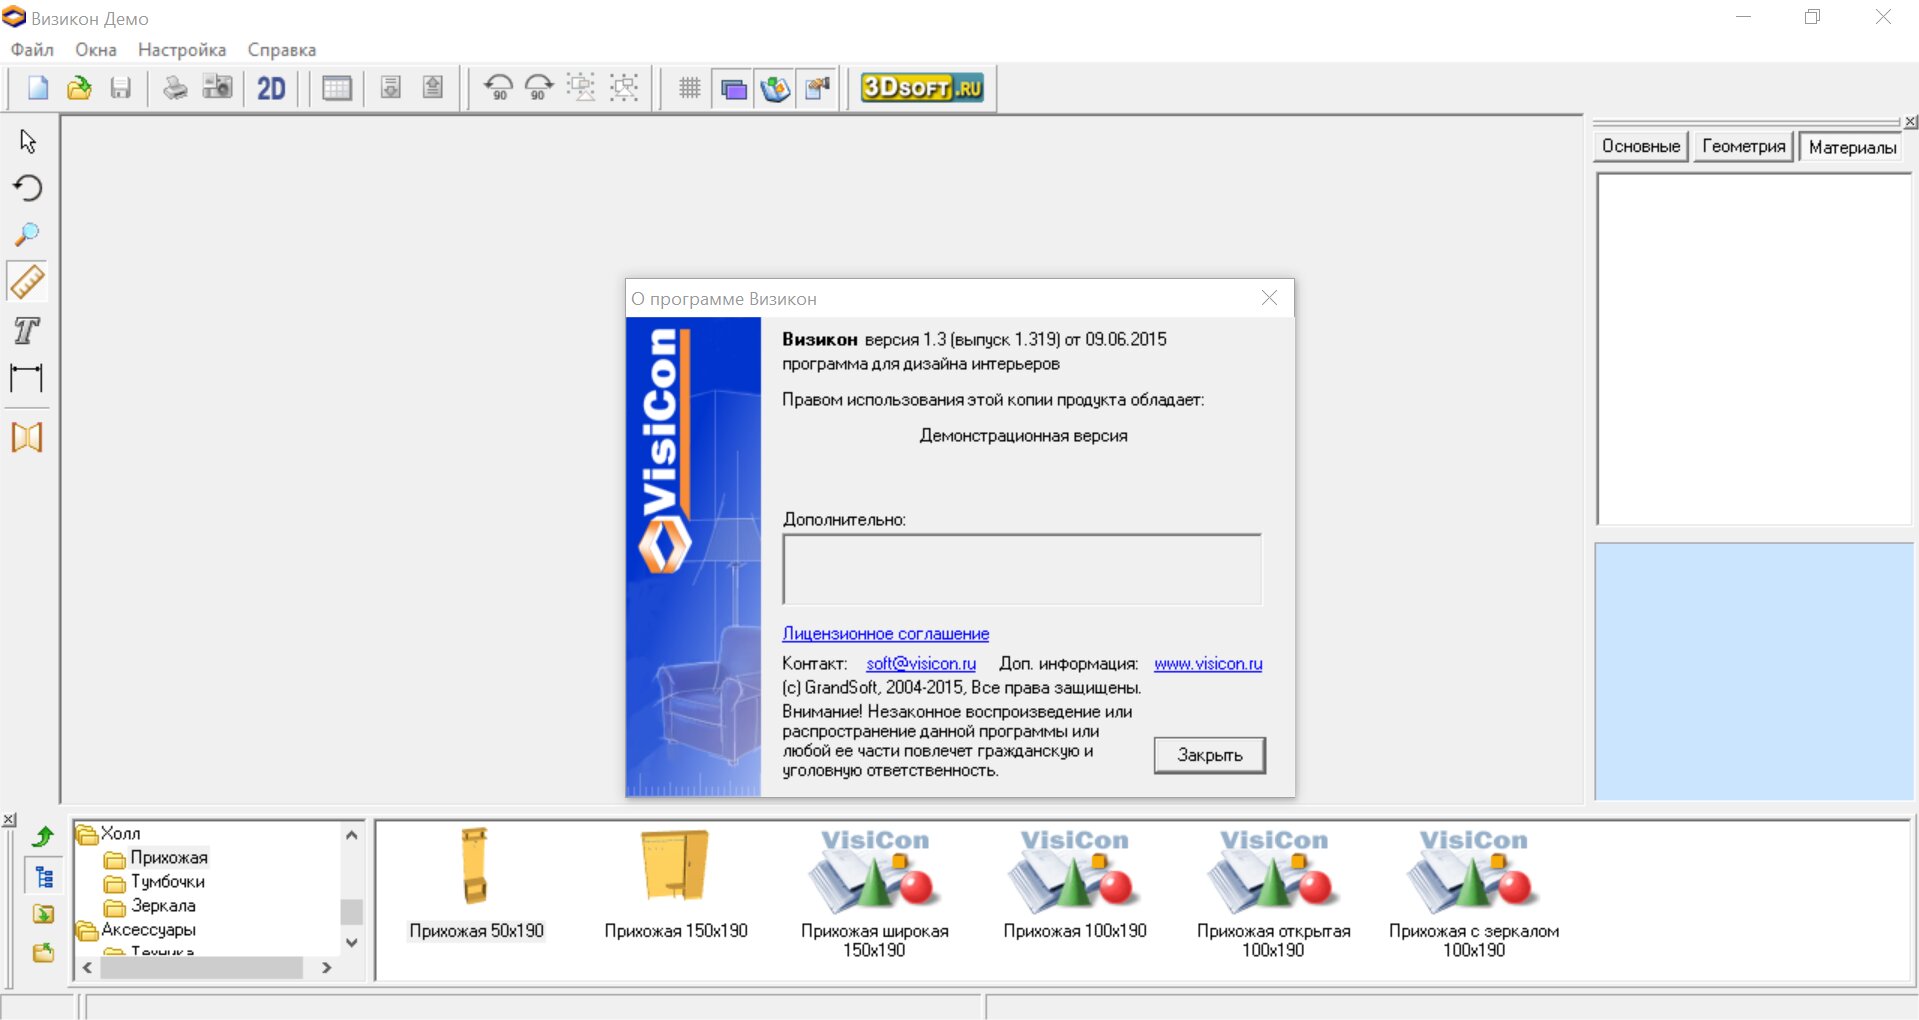Select the Тумбочки folder in the tree
Viewport: 1919px width, 1020px height.
(x=168, y=882)
